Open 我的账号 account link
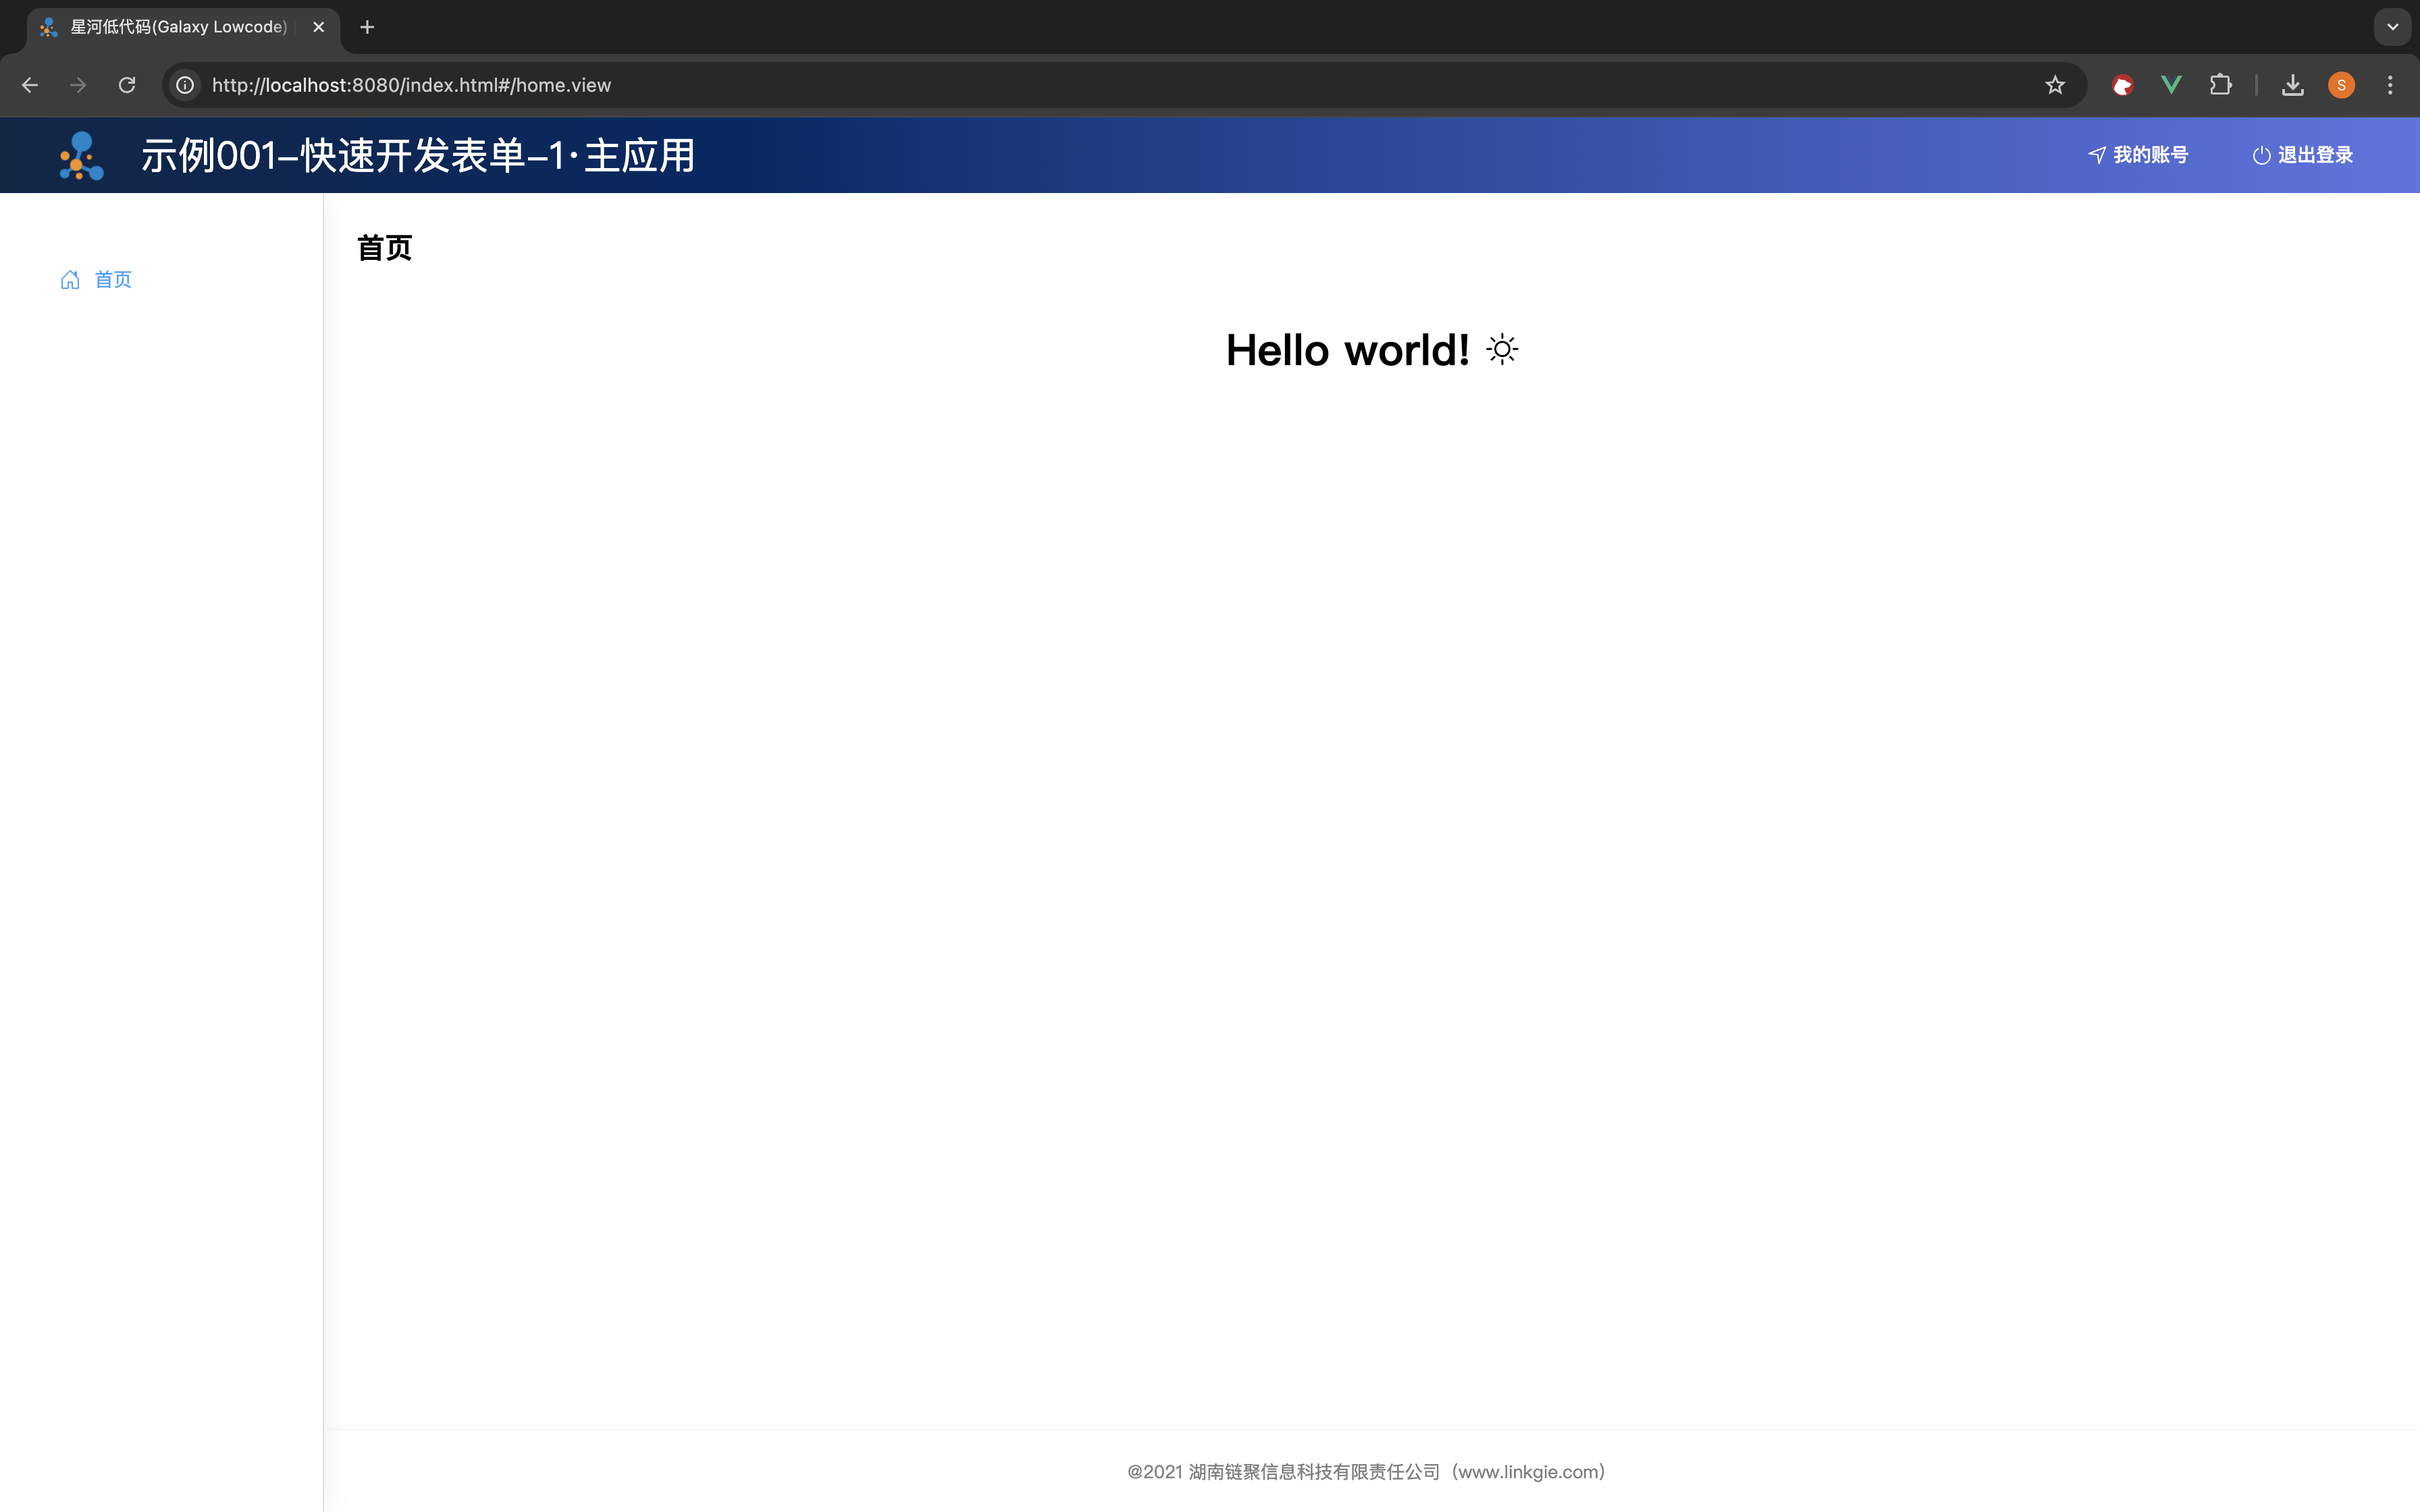The image size is (2420, 1512). 2138,155
